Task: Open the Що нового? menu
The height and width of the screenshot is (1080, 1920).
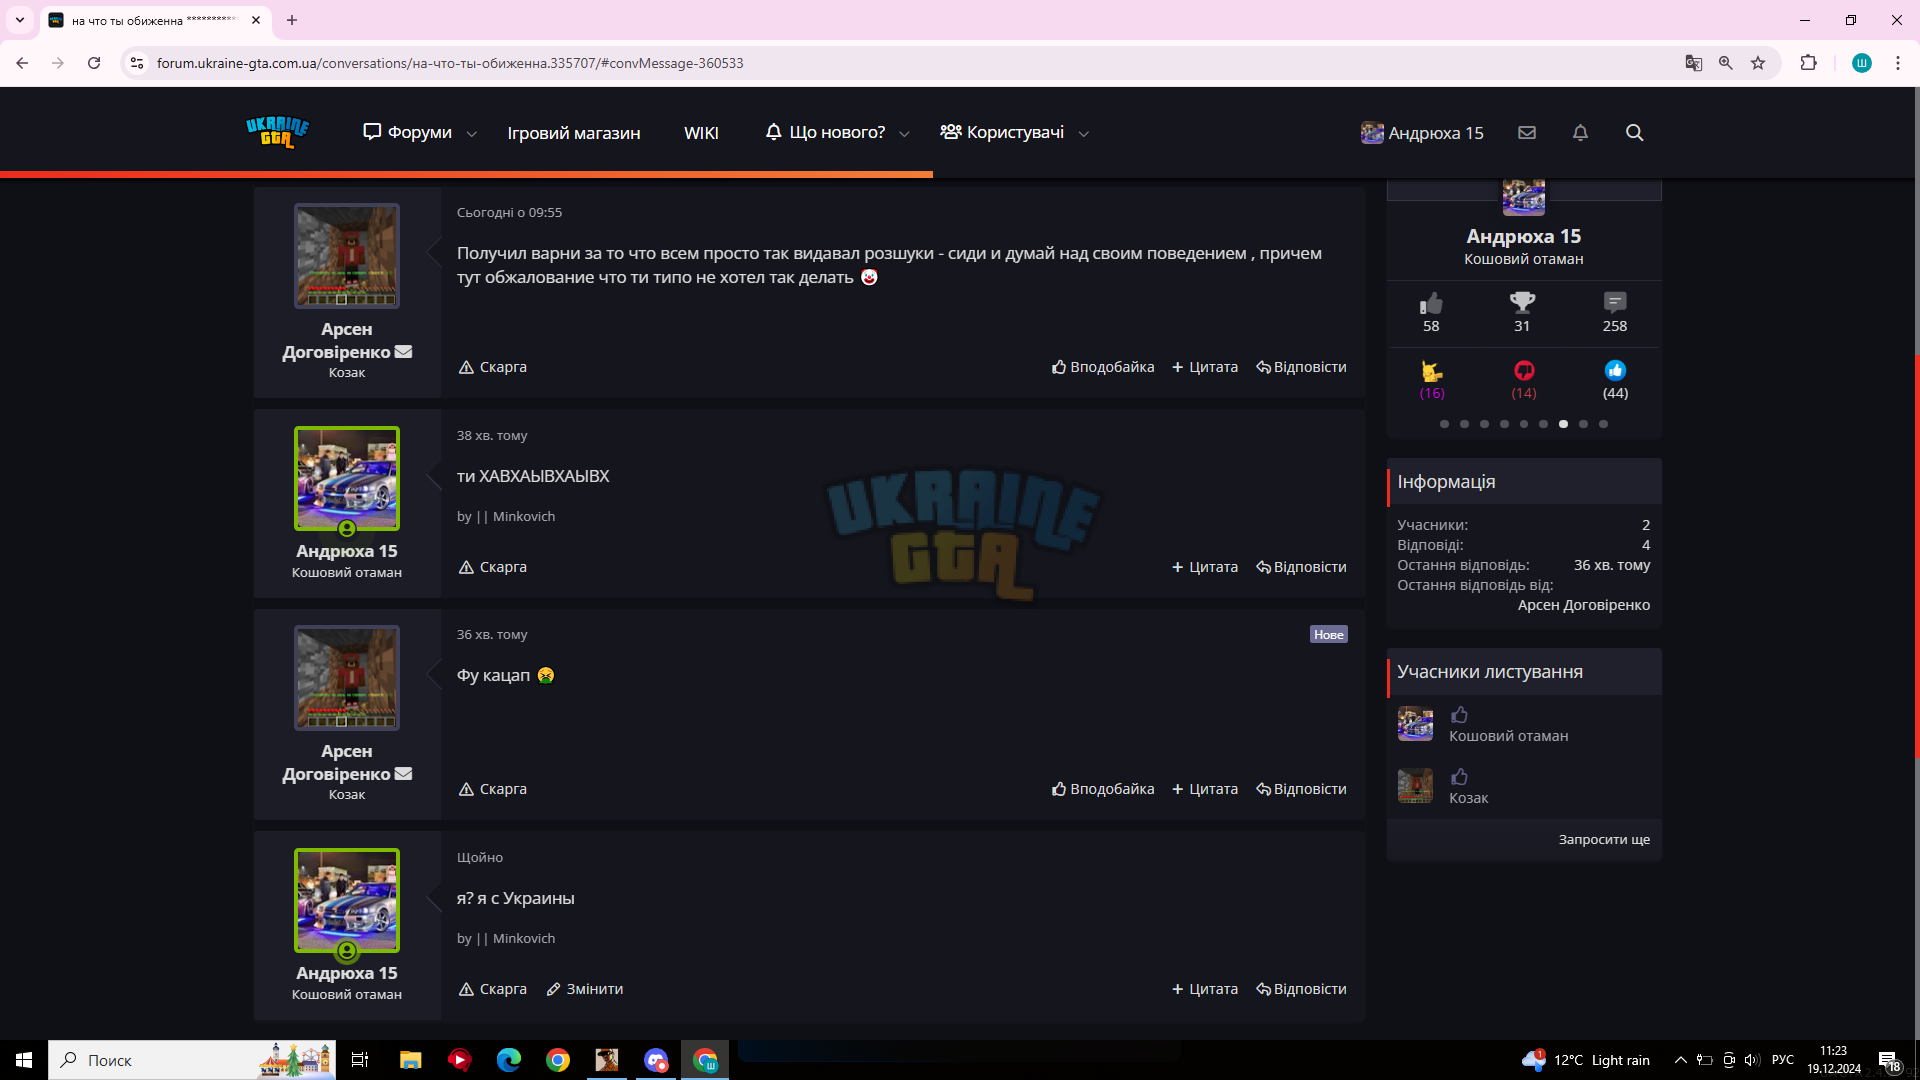Action: click(x=825, y=132)
